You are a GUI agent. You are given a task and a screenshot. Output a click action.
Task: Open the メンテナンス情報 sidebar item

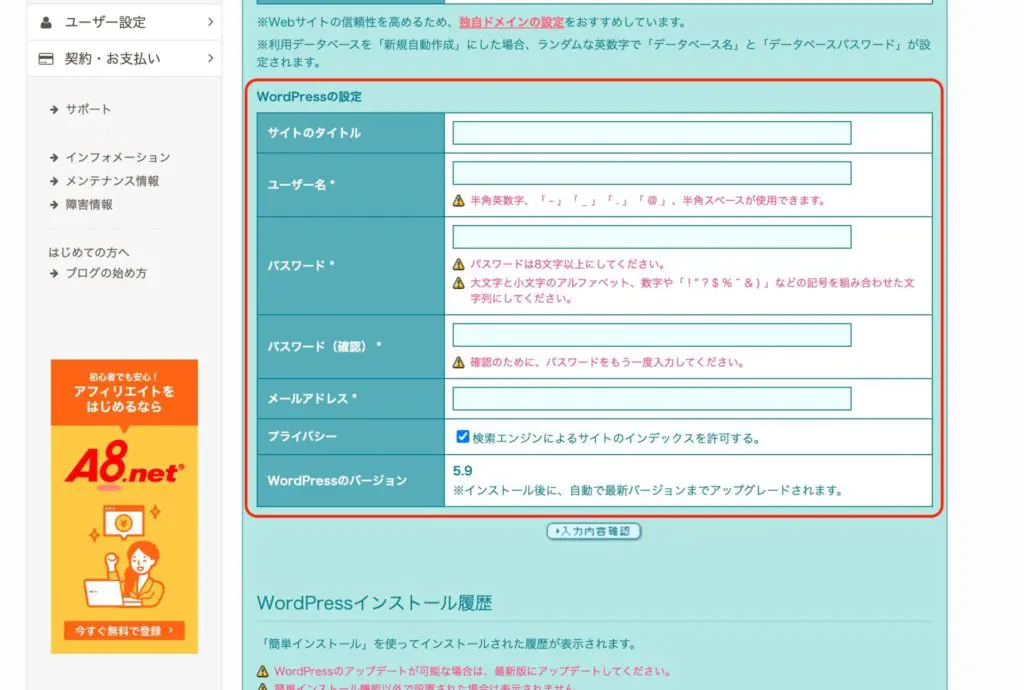coord(112,182)
